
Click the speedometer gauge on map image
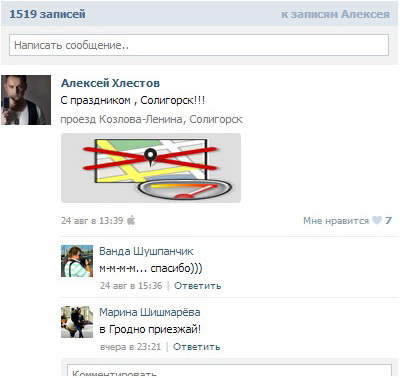click(x=185, y=189)
